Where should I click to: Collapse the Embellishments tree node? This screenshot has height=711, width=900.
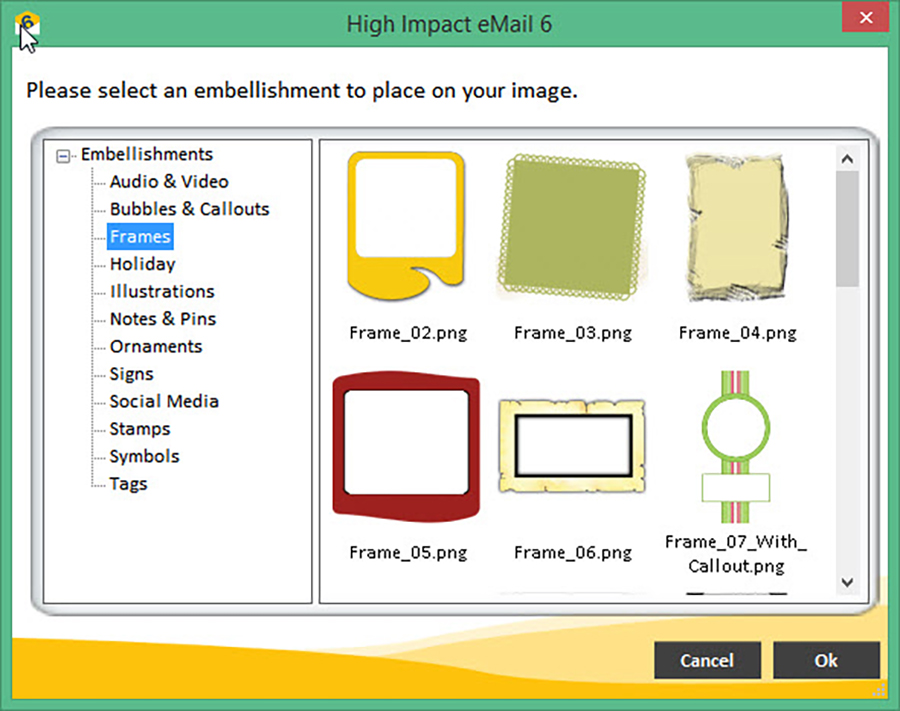click(63, 156)
